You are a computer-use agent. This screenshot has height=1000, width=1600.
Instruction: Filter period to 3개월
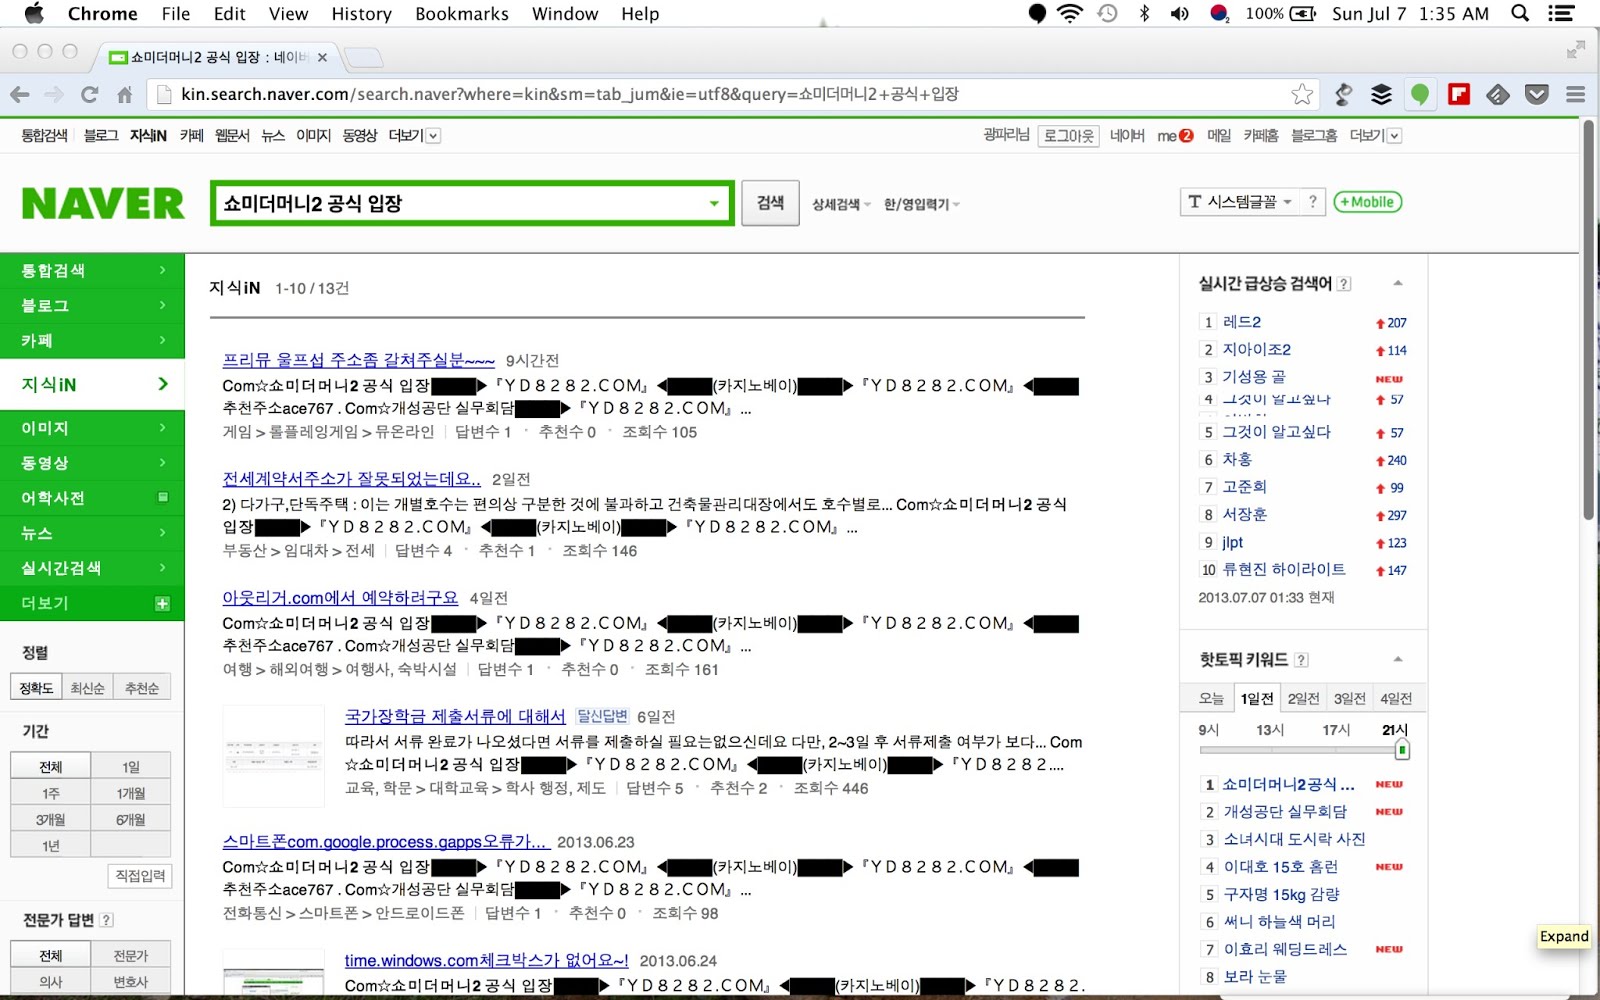point(51,819)
